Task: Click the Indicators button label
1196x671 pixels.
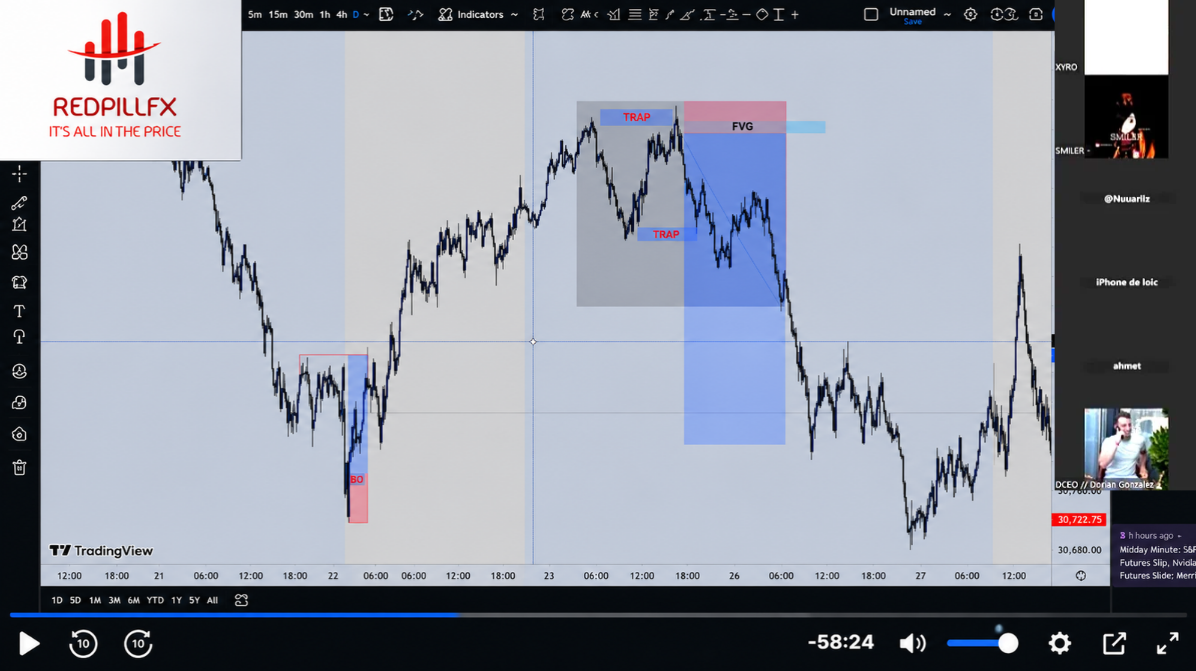Action: tap(481, 14)
